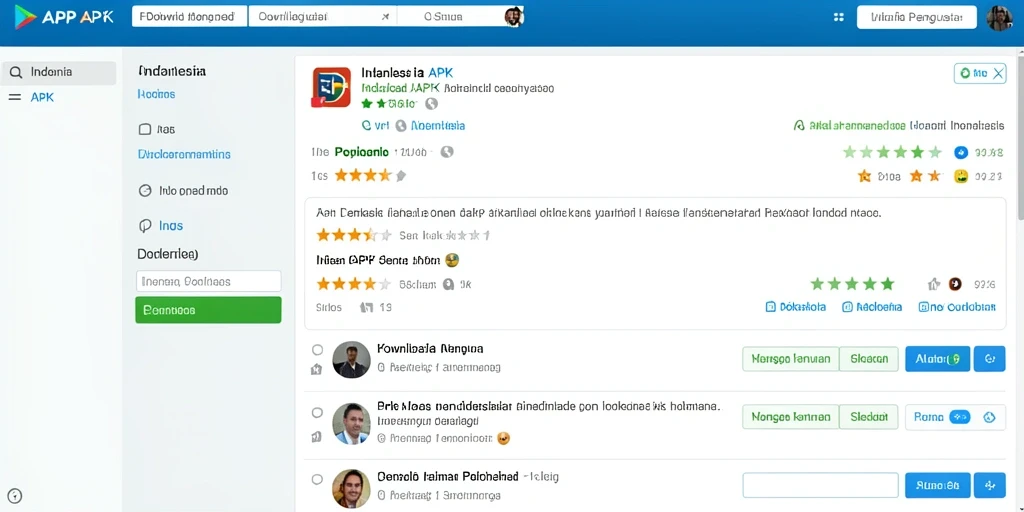Click the Inlaifia Pengusta button in header
1024x512 pixels.
(917, 18)
